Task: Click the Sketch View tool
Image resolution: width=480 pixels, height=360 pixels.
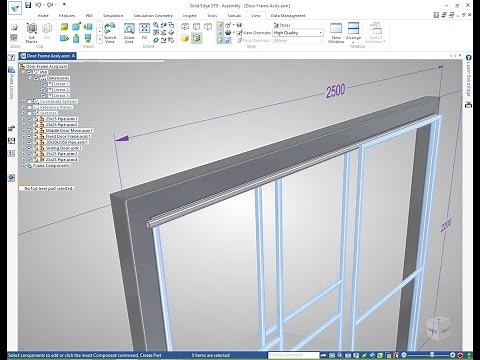Action: pos(110,33)
